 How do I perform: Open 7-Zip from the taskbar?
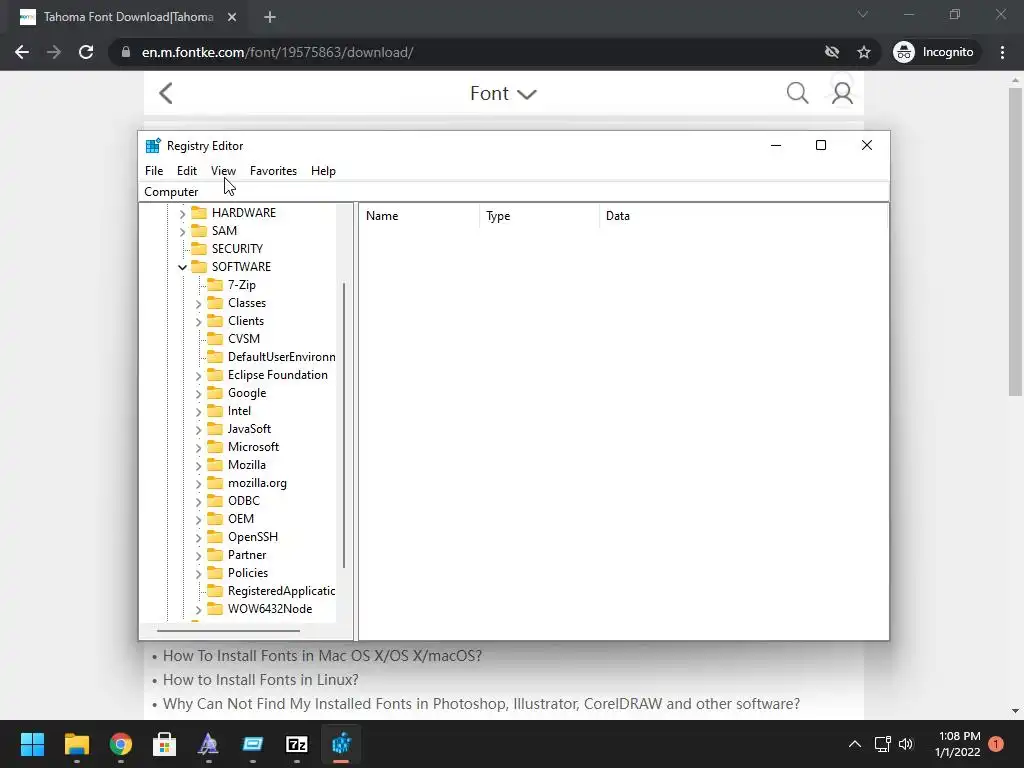296,744
